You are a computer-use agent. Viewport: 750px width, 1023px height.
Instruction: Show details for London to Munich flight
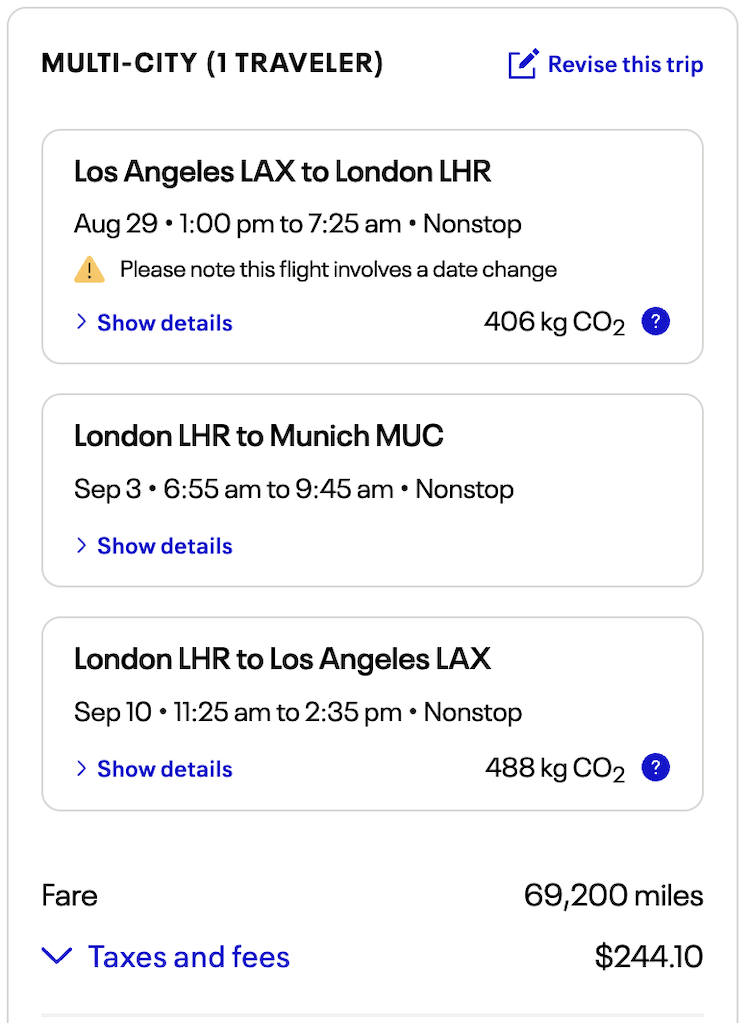[x=164, y=546]
